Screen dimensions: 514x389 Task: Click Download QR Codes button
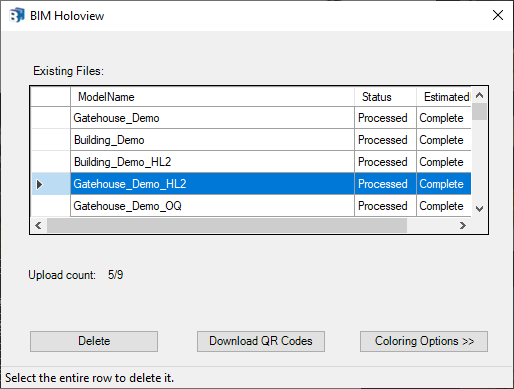[261, 341]
